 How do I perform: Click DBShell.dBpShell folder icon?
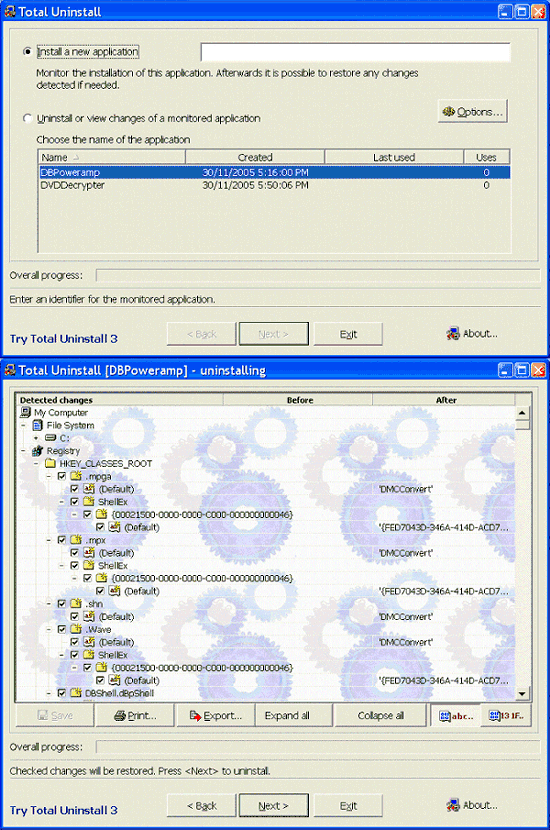click(x=76, y=693)
